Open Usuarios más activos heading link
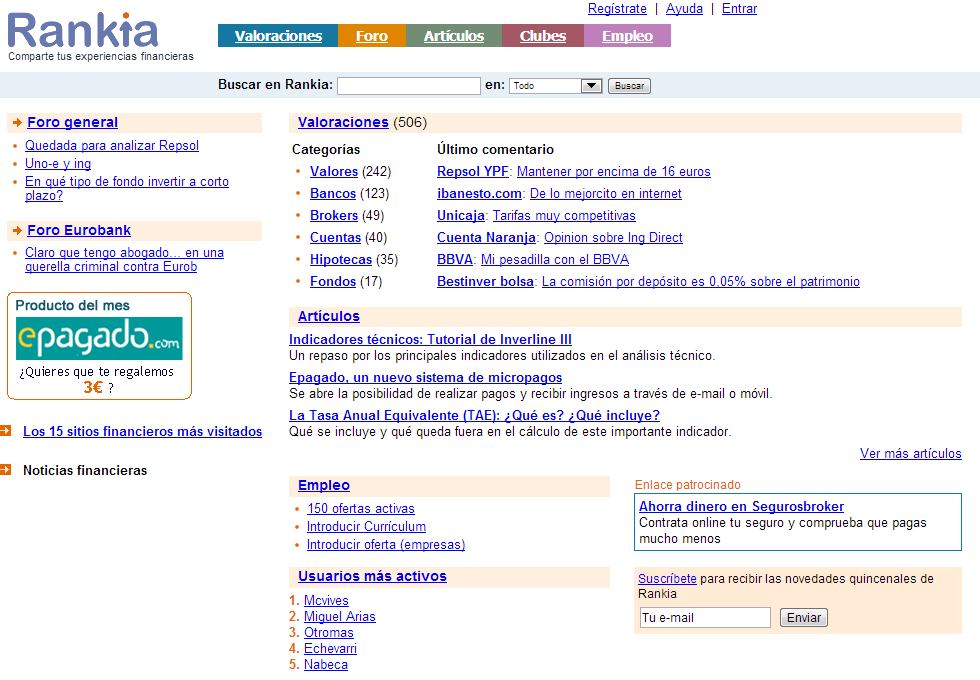This screenshot has width=980, height=680. point(372,576)
